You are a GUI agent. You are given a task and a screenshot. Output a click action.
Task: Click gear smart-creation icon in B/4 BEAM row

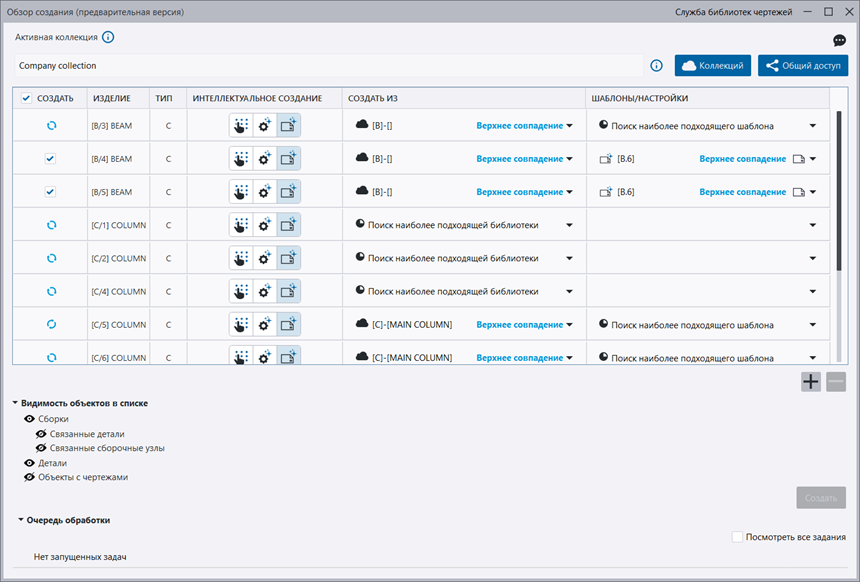tap(264, 159)
